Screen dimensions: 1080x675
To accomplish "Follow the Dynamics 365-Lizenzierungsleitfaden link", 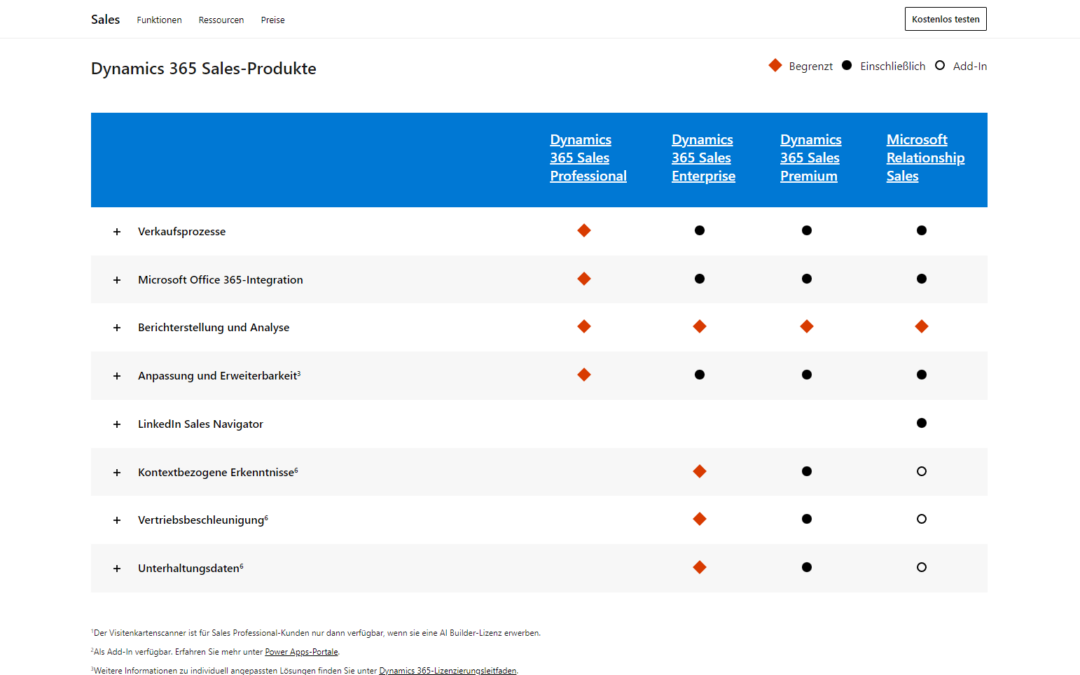I will tap(447, 670).
